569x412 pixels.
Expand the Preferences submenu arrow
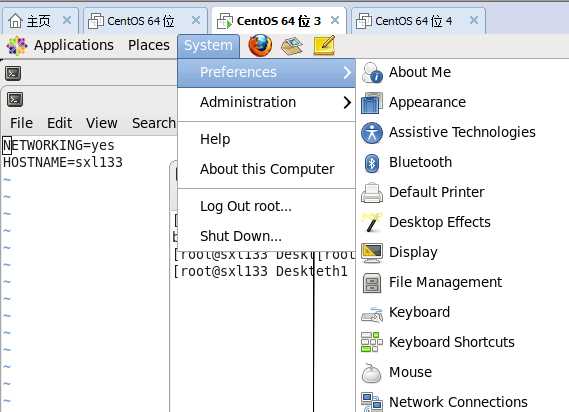347,72
